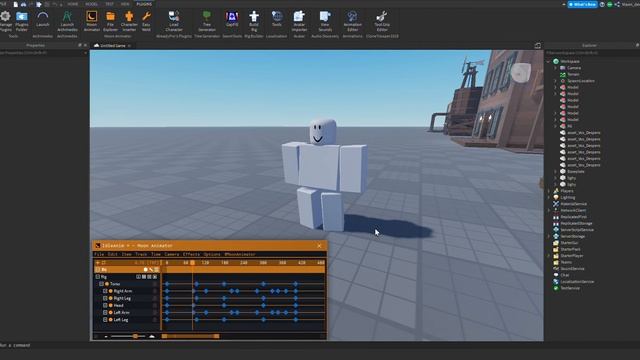Click the wrench icon on the orange rig row
Image resolution: width=640 pixels, height=360 pixels.
click(151, 269)
